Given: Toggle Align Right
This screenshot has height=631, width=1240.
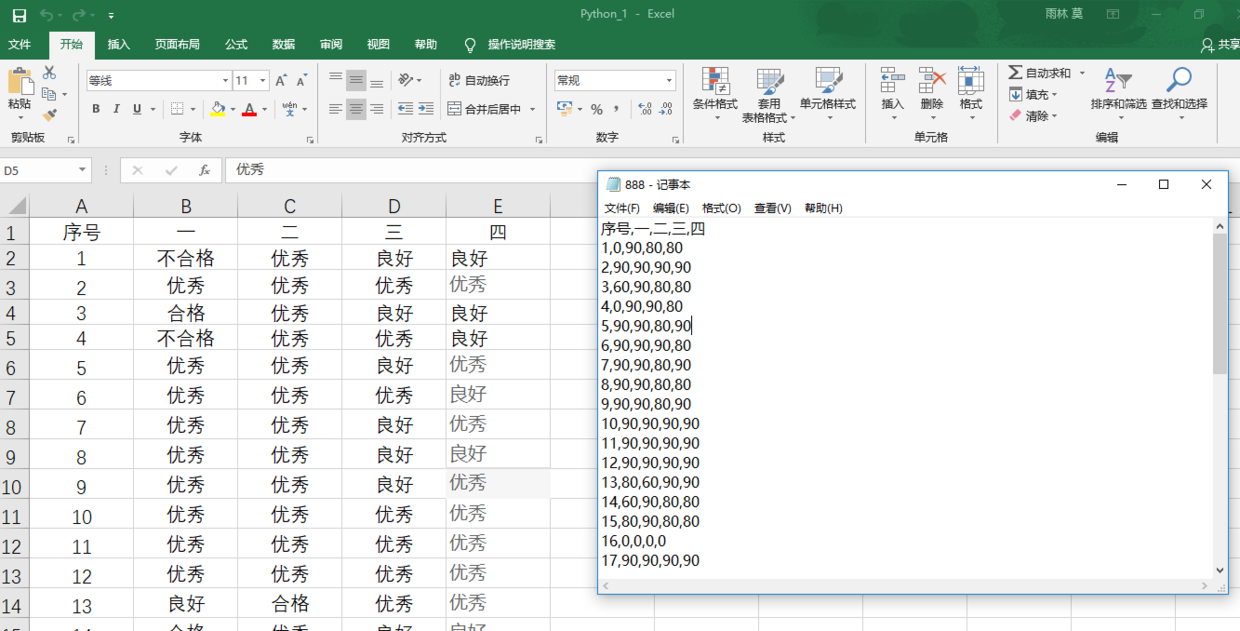Looking at the screenshot, I should [376, 109].
